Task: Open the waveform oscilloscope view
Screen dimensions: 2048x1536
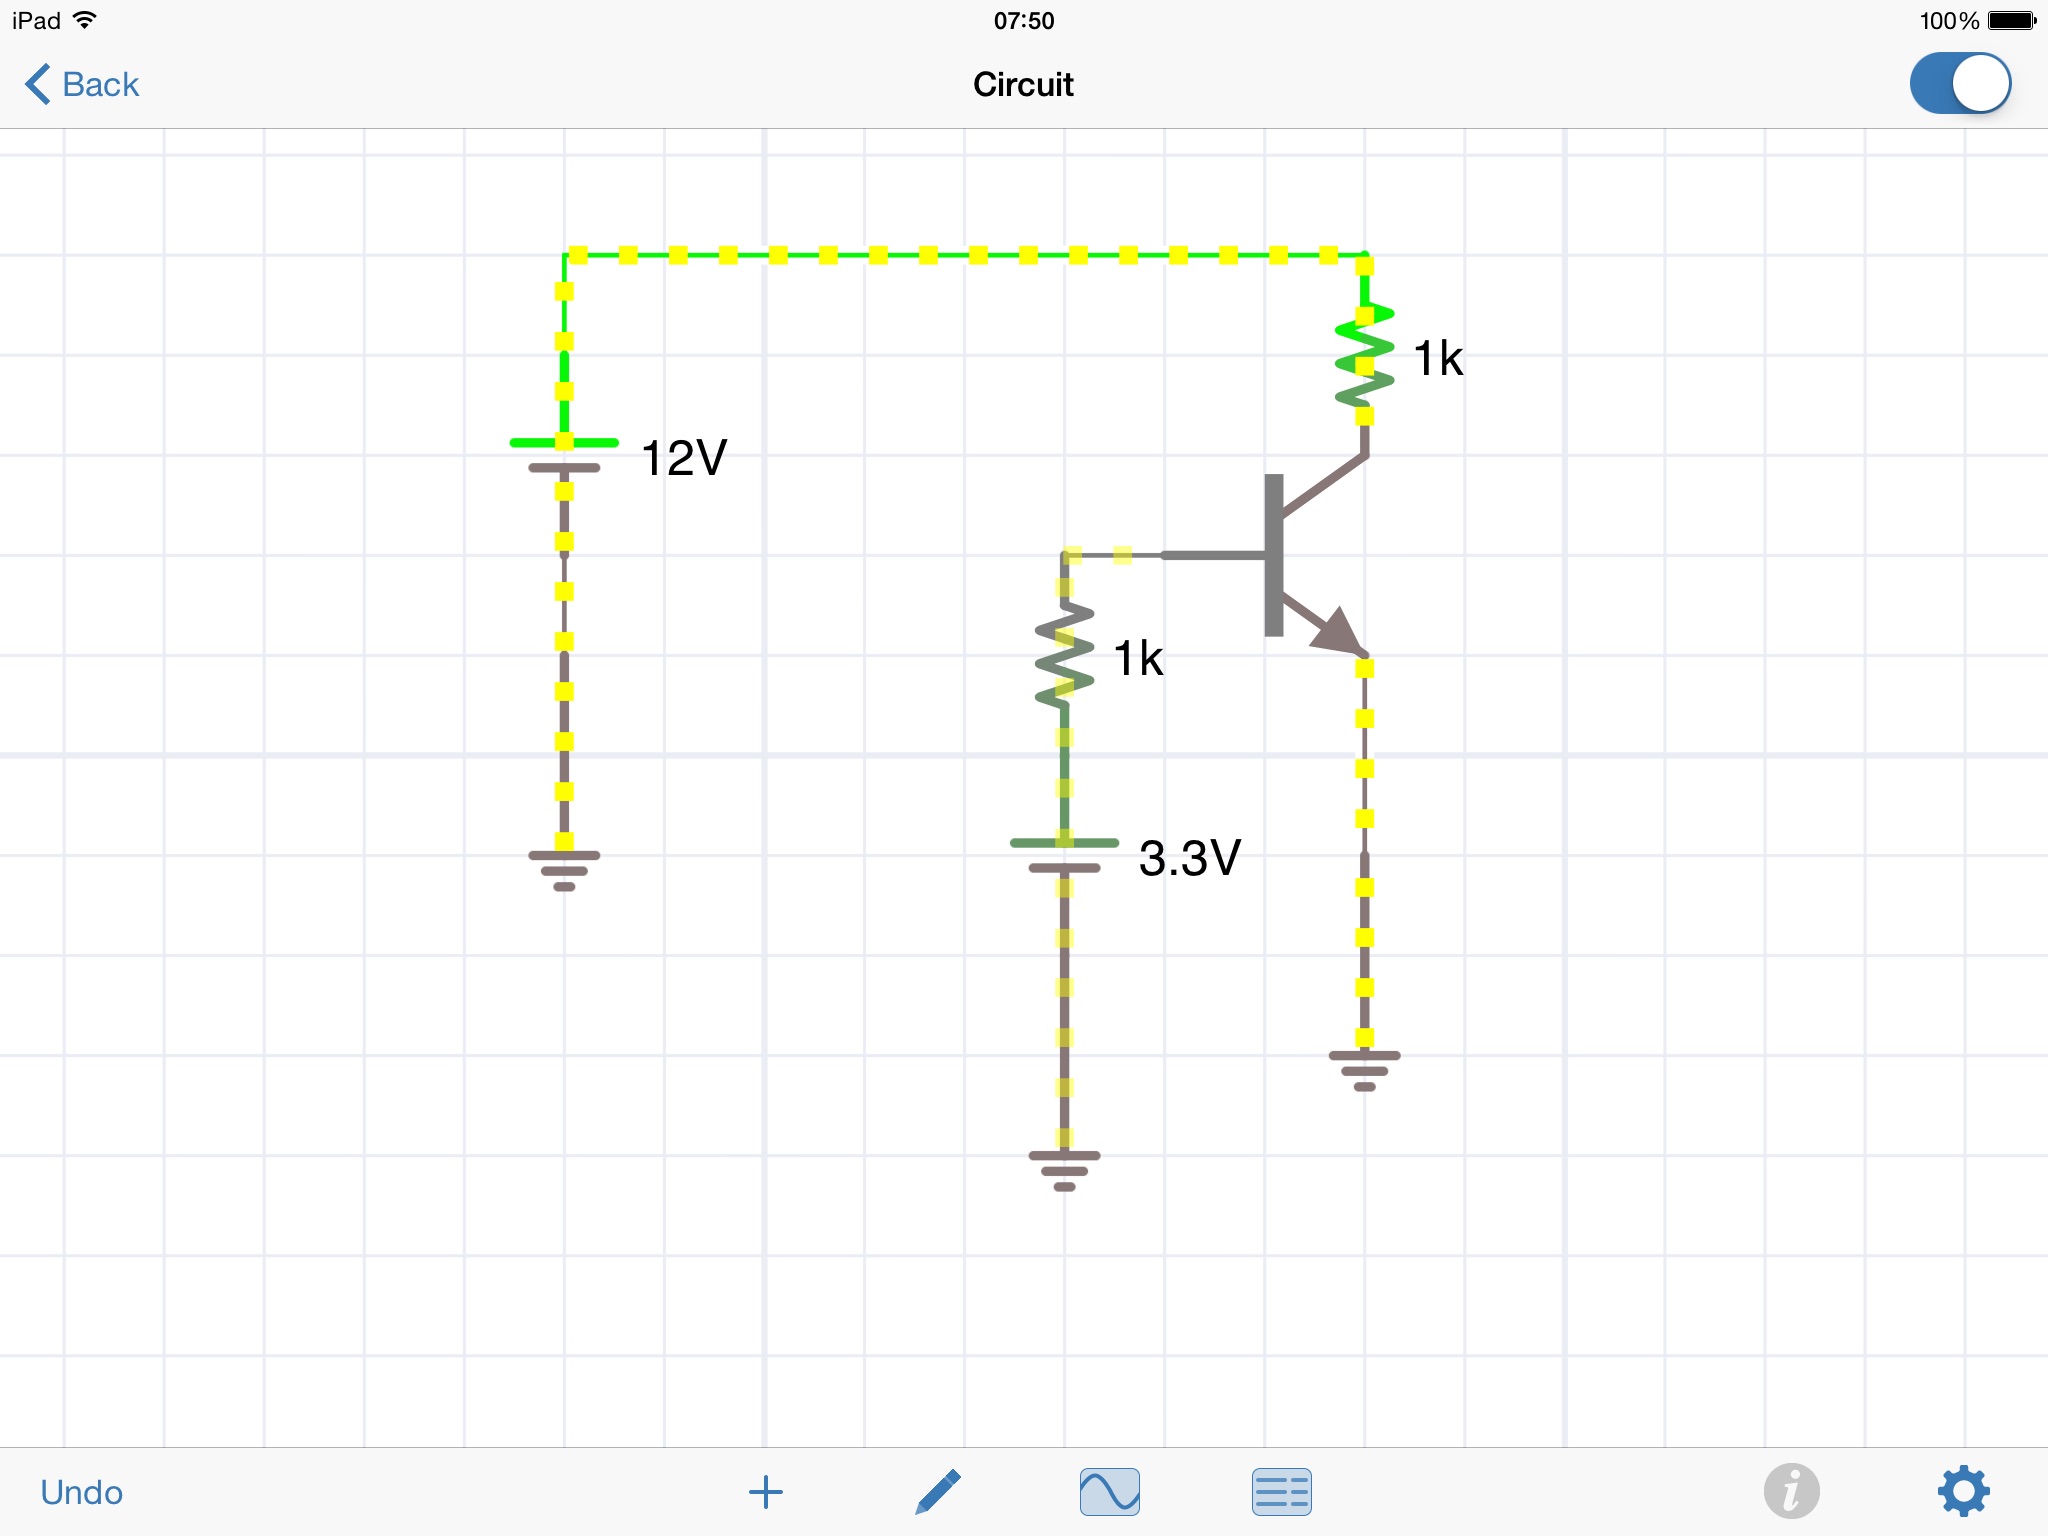Action: coord(1109,1492)
